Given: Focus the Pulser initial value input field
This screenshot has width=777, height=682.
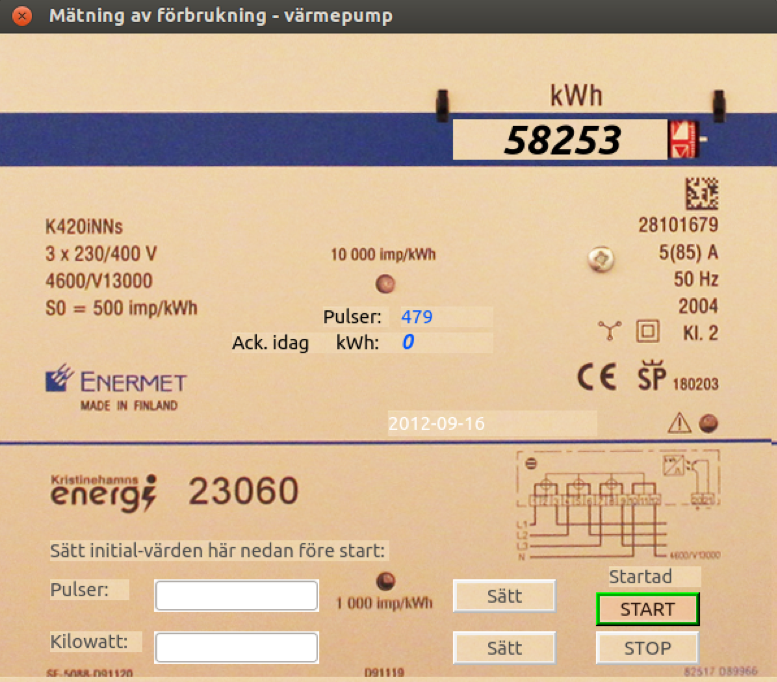Looking at the screenshot, I should [x=236, y=596].
